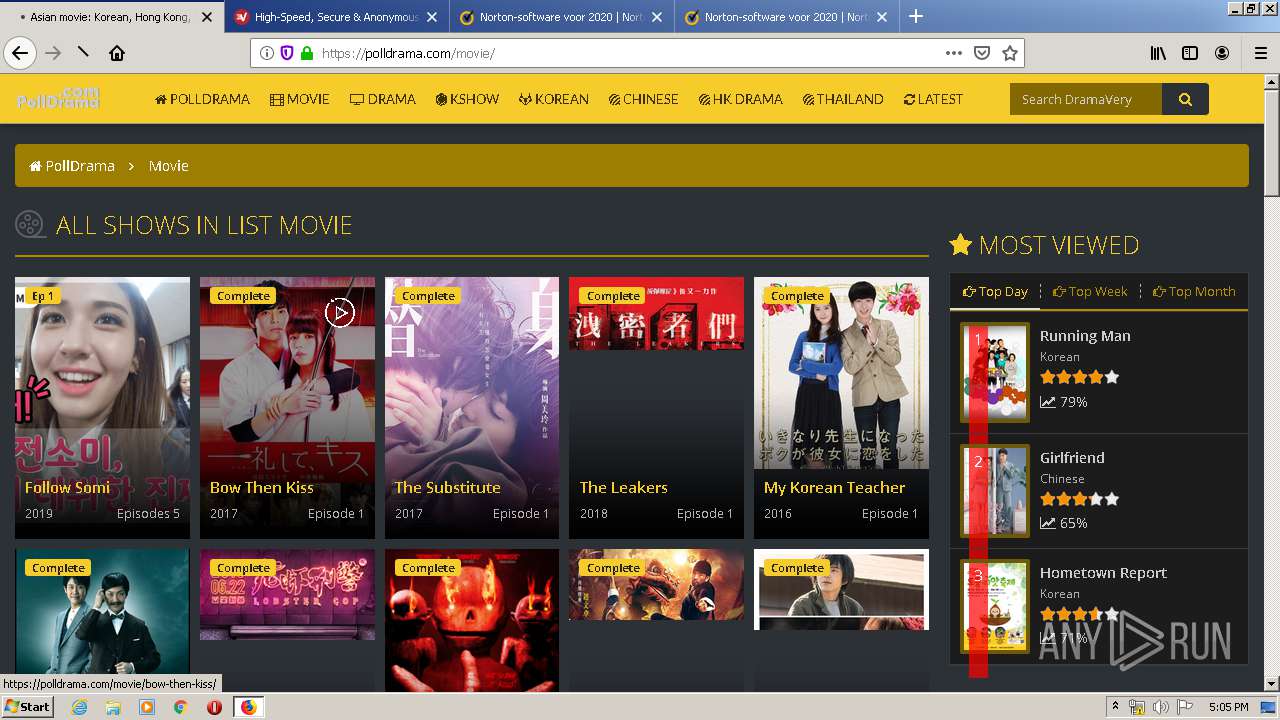
Task: Open a new browser tab
Action: click(x=916, y=16)
